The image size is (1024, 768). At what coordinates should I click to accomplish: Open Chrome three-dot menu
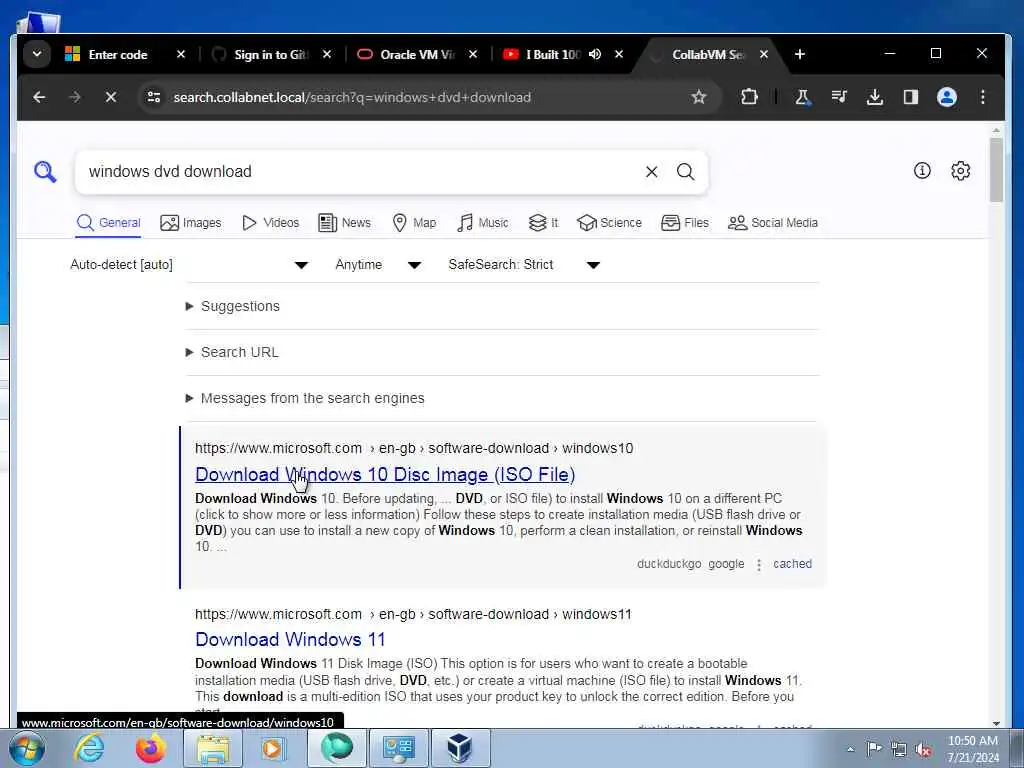point(983,97)
